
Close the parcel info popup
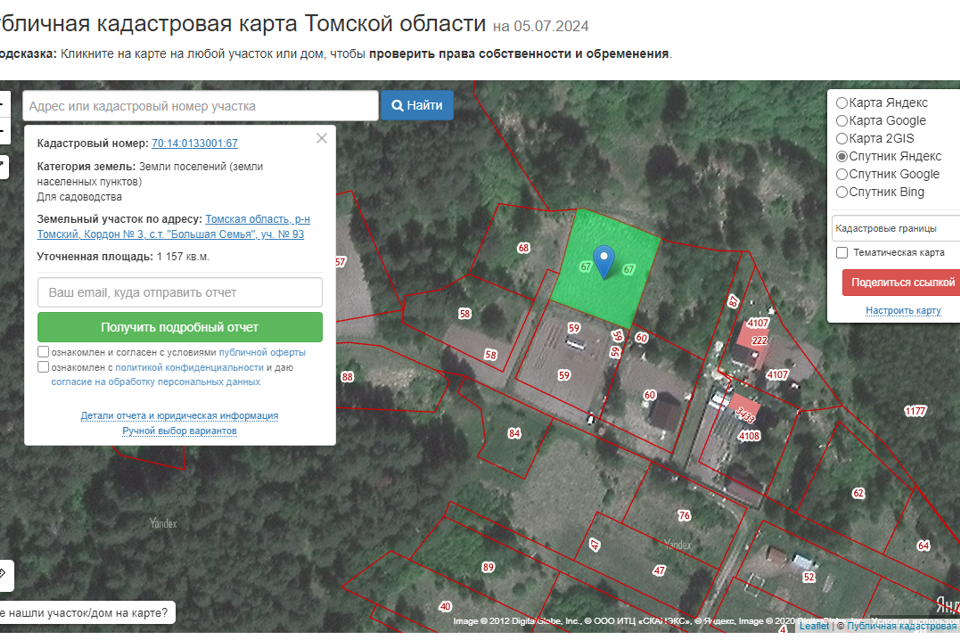point(321,139)
